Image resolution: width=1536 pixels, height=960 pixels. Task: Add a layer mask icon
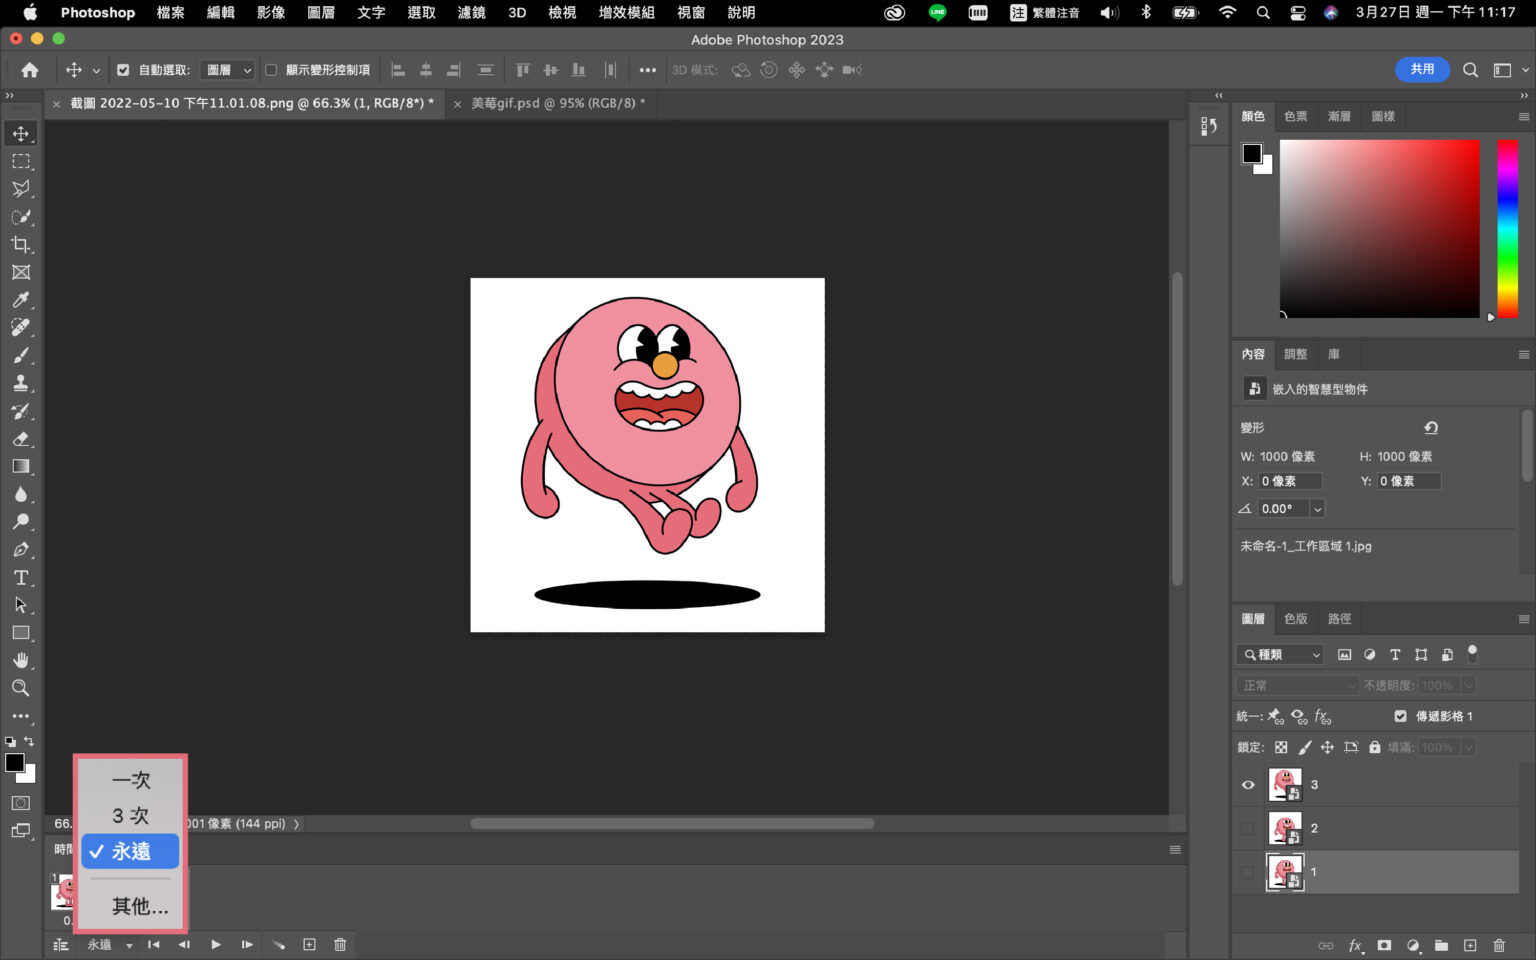[1384, 945]
